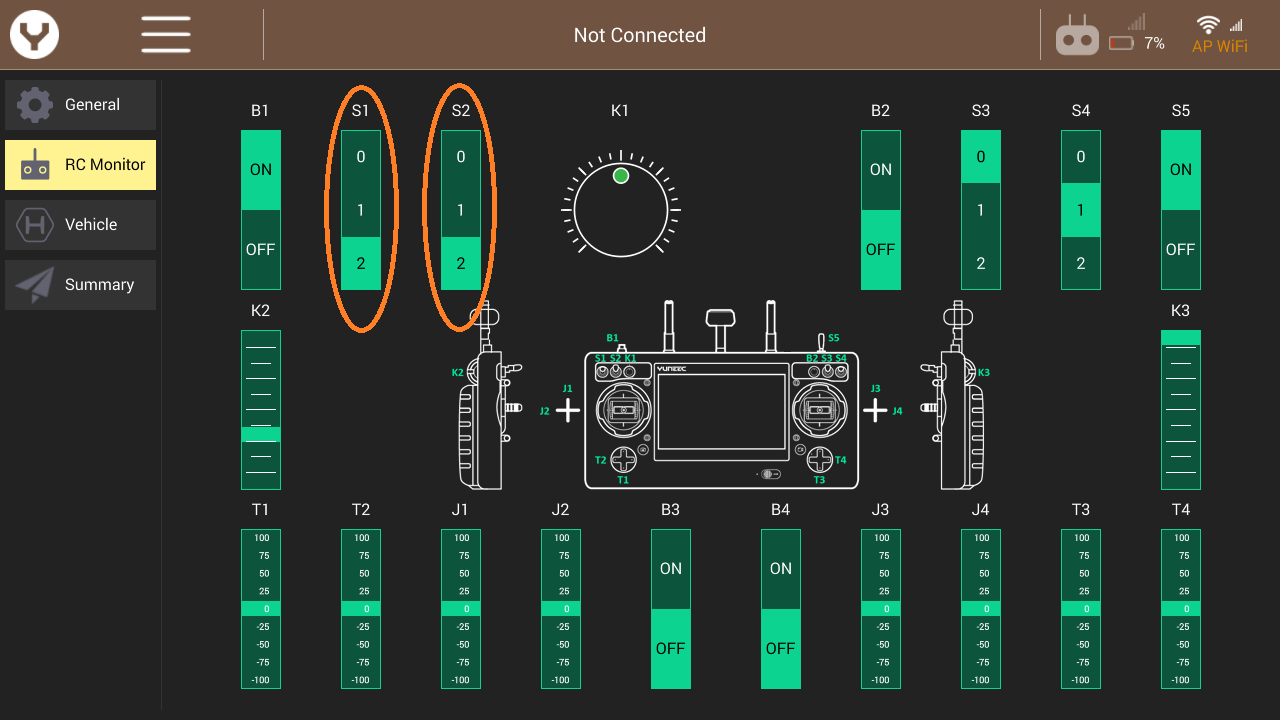Viewport: 1280px width, 720px height.
Task: Click the Not Connected status text
Action: coord(640,35)
